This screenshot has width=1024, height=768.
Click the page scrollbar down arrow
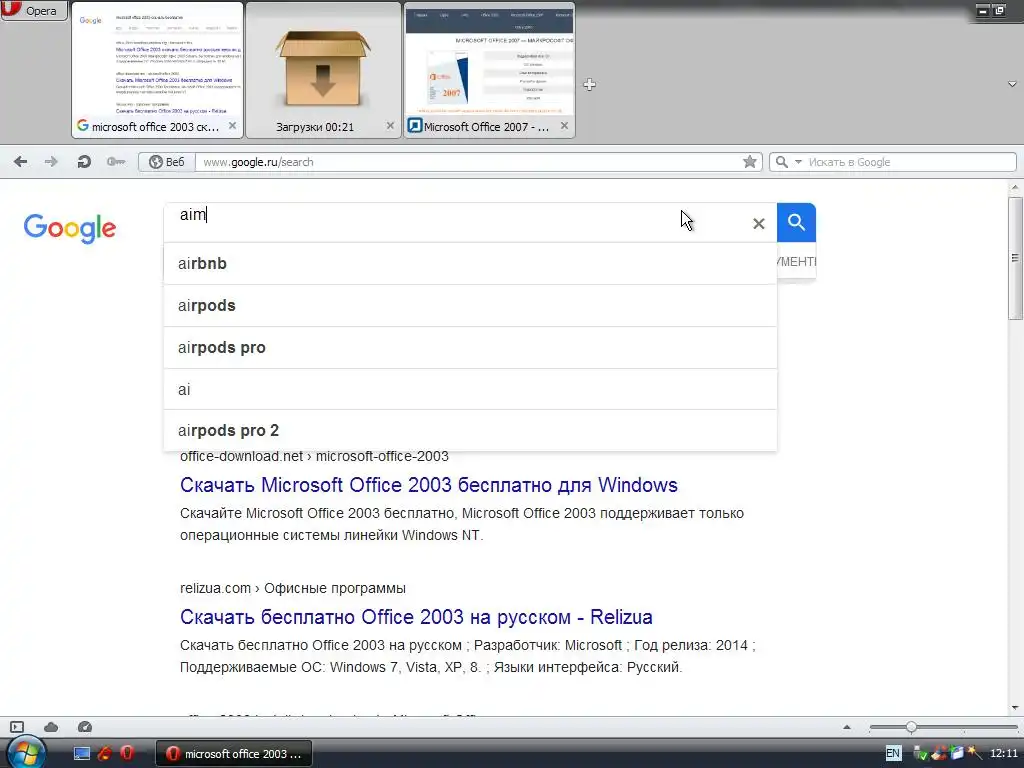(1016, 708)
